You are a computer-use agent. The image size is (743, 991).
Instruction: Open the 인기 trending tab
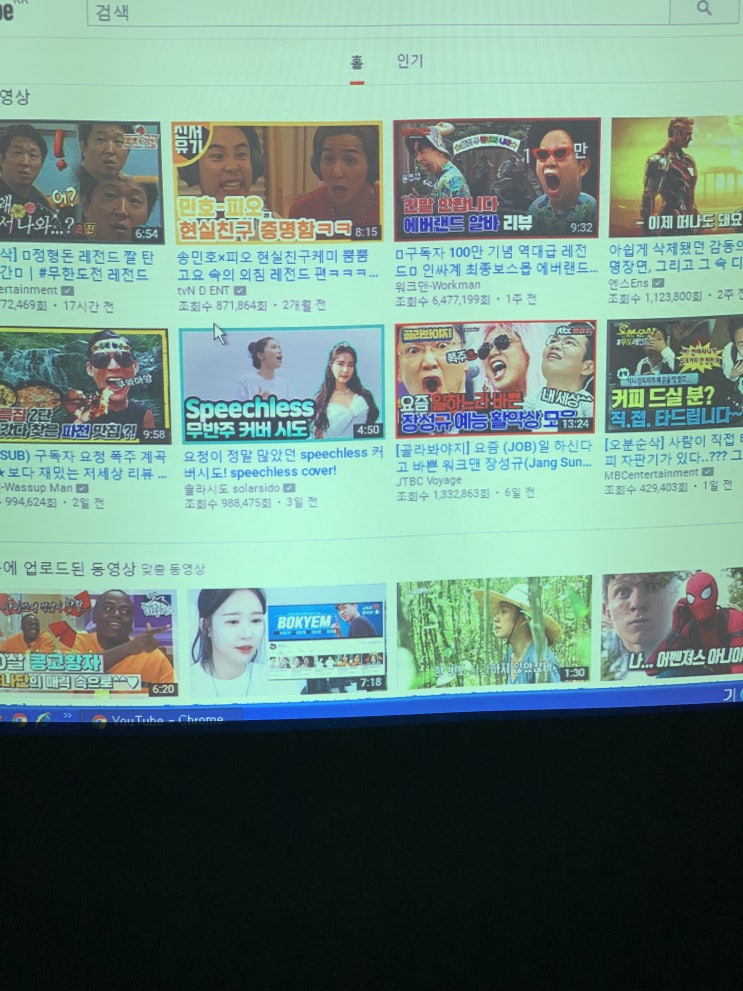[x=409, y=61]
